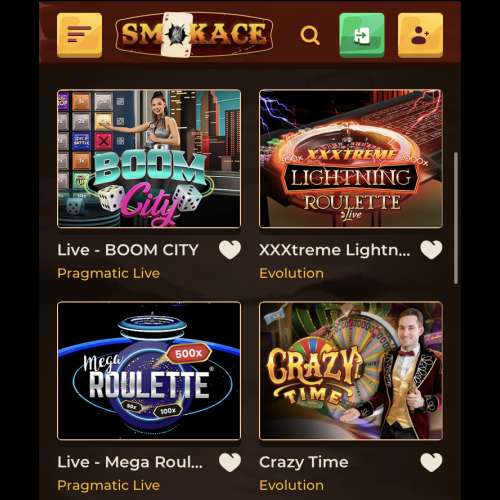Launch the Mega Roulette 500x thumbnail

pyautogui.click(x=149, y=371)
